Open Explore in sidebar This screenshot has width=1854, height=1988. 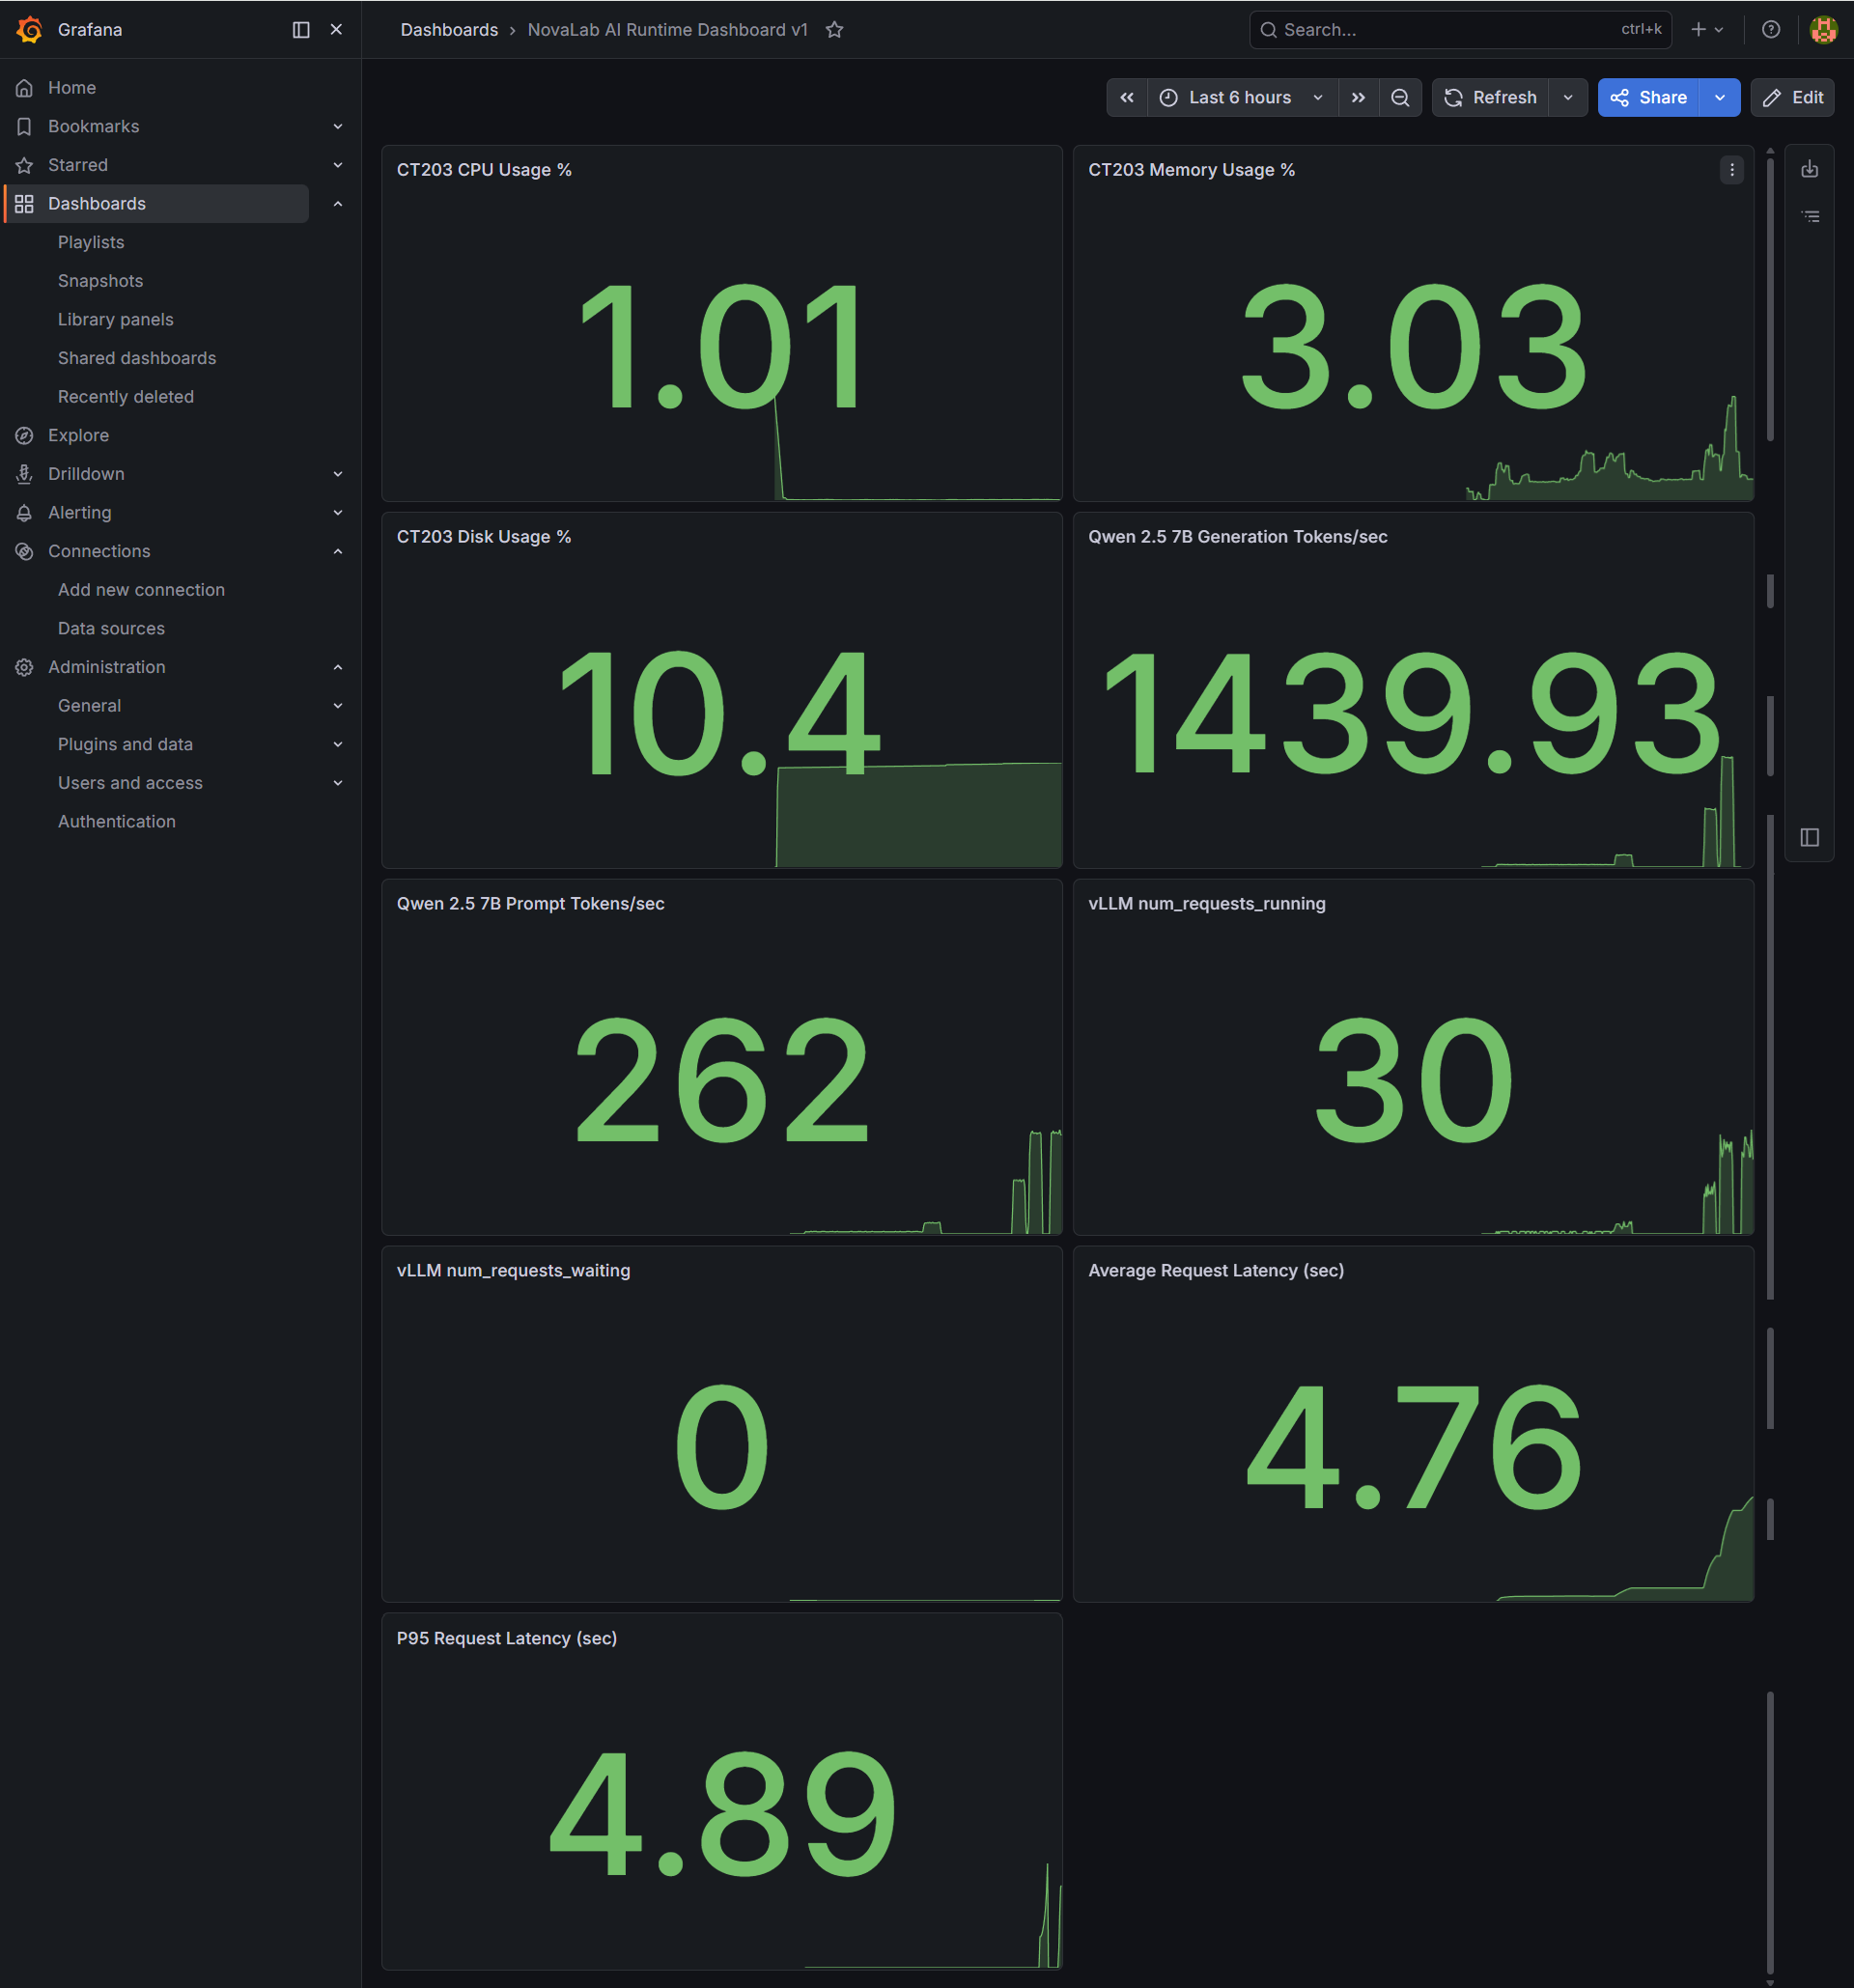point(79,436)
